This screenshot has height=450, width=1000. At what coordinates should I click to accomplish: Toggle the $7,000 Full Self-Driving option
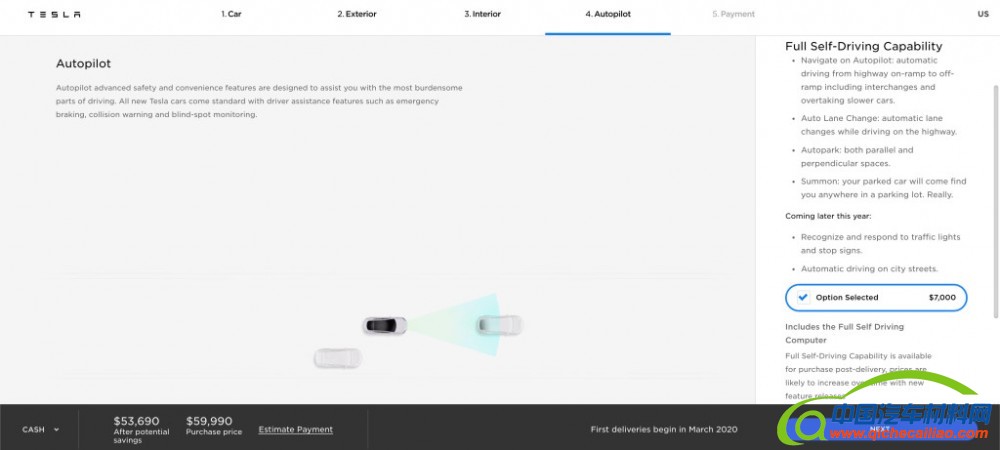click(x=876, y=297)
